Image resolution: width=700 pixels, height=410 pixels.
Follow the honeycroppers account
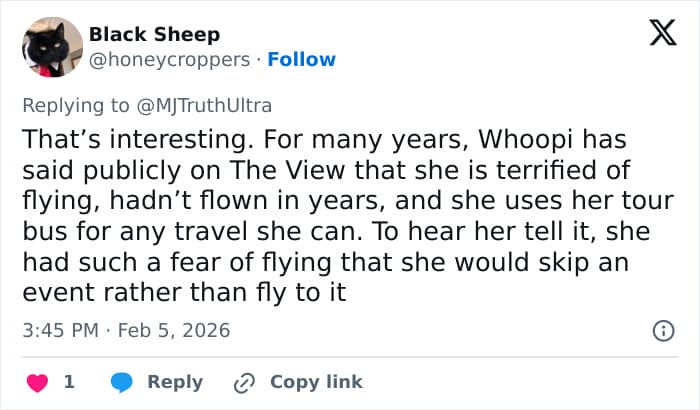pyautogui.click(x=301, y=59)
